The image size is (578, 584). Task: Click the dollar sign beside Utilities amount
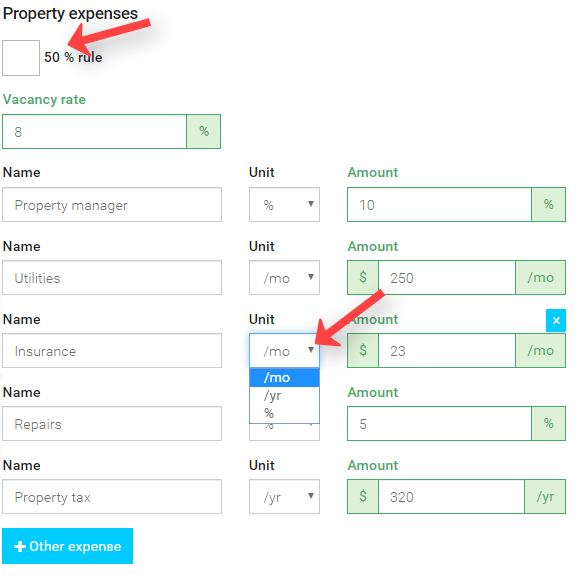click(363, 277)
